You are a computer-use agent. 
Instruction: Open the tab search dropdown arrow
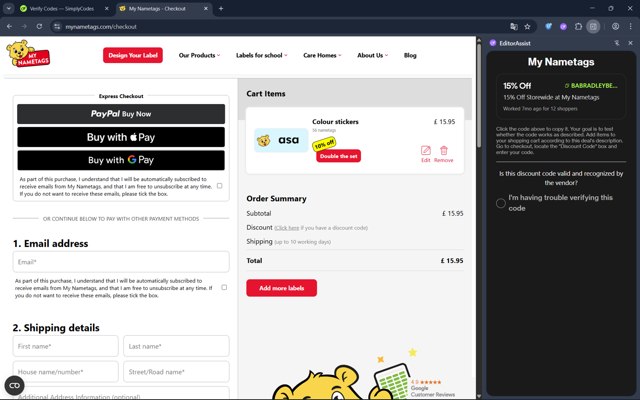[9, 8]
